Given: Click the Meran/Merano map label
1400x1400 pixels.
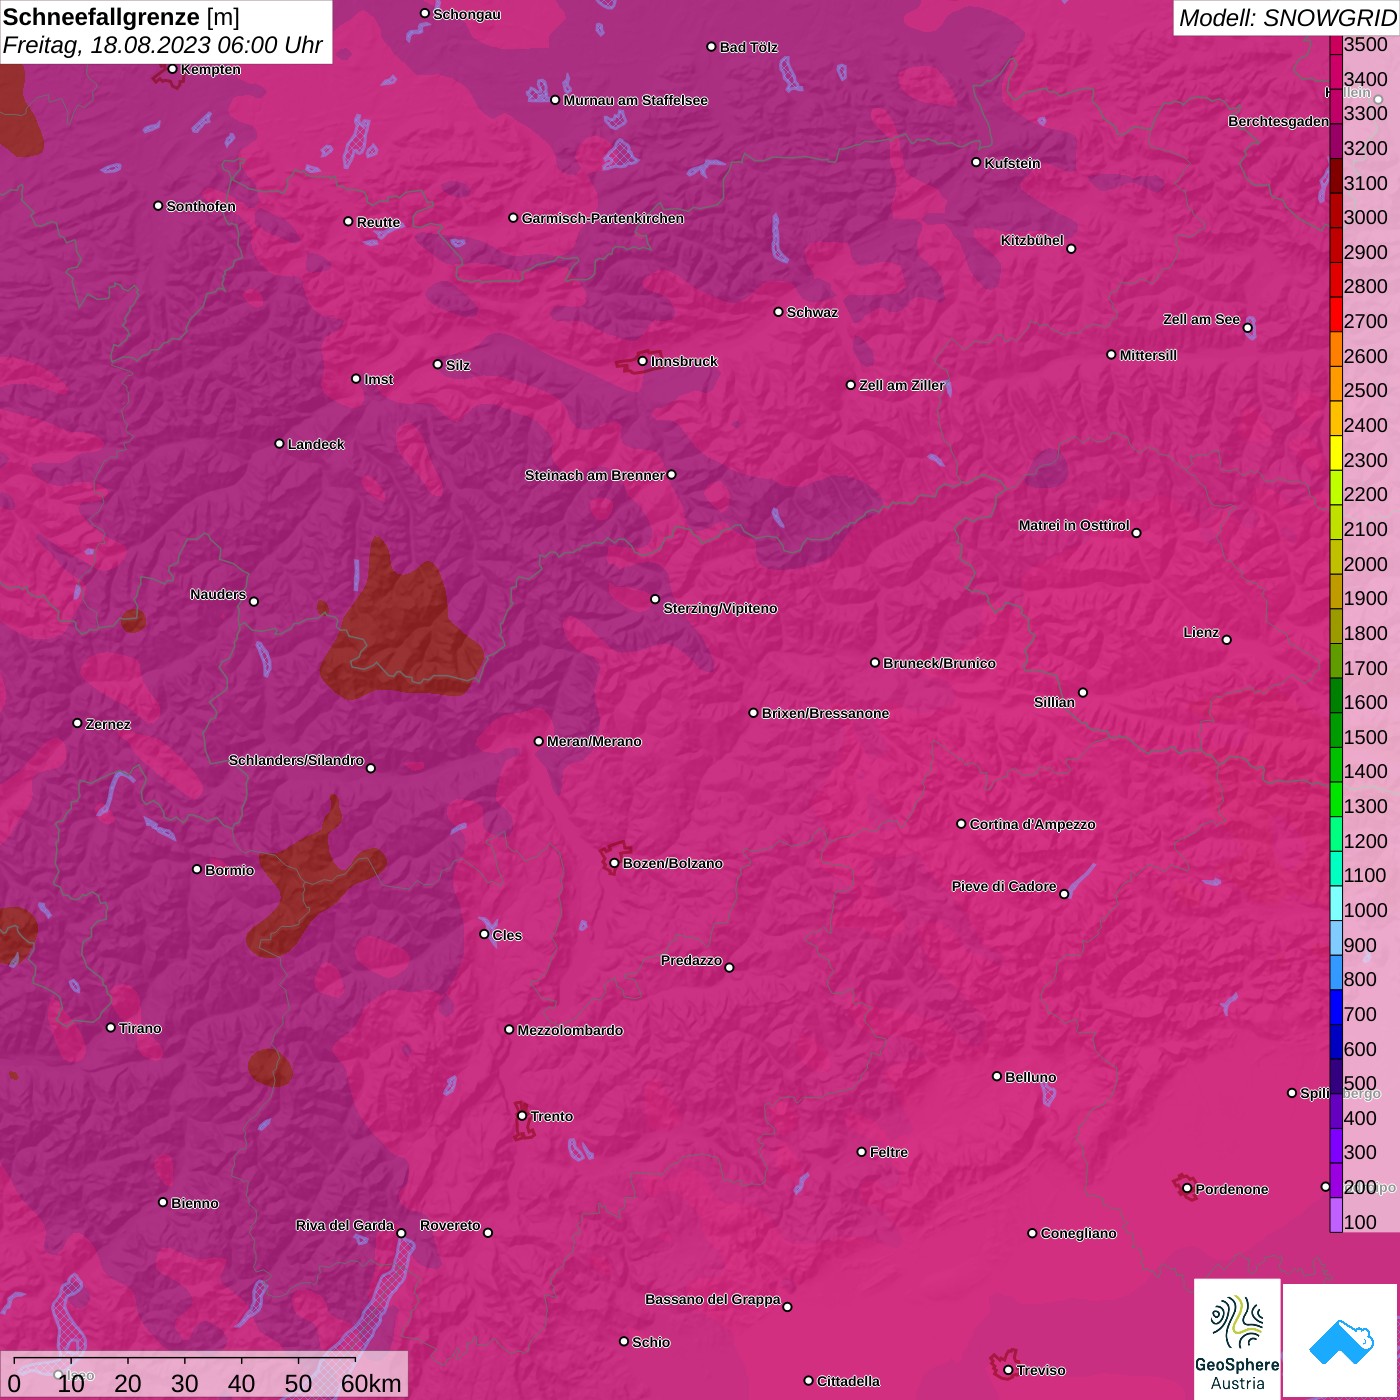Looking at the screenshot, I should (x=593, y=741).
